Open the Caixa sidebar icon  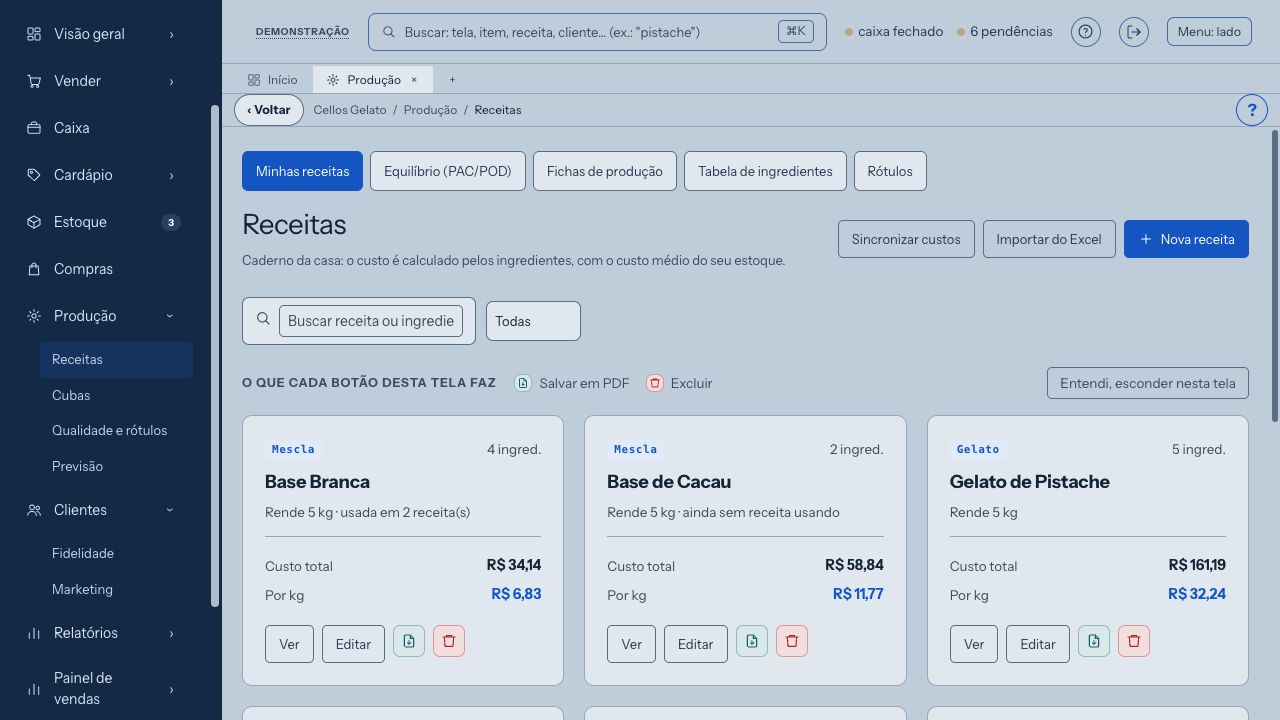[34, 128]
